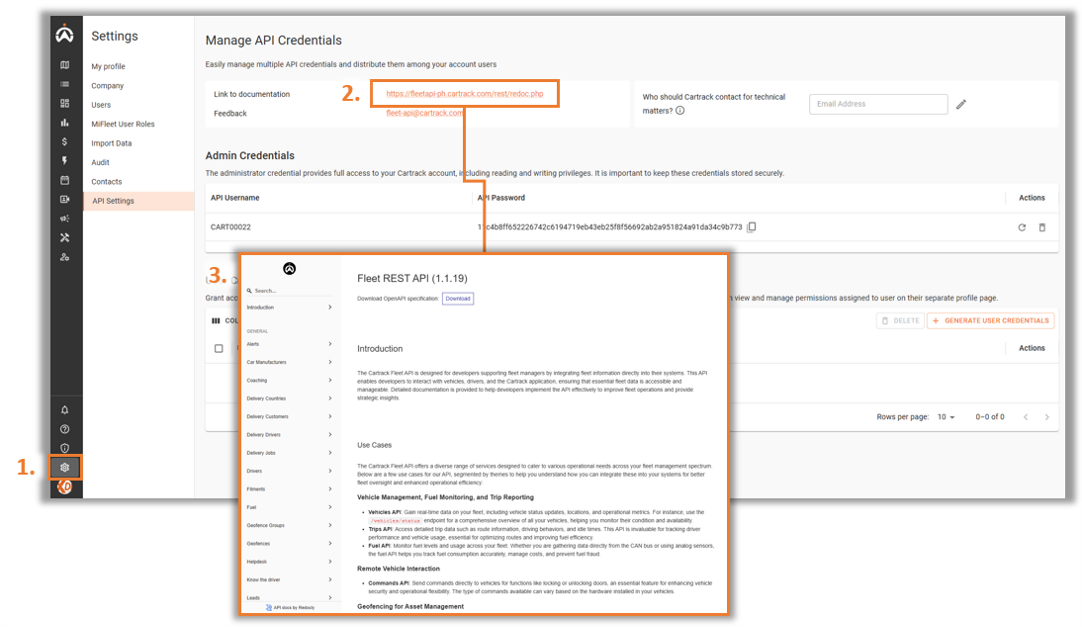
Task: Open the dollar sign costs icon
Action: [65, 141]
